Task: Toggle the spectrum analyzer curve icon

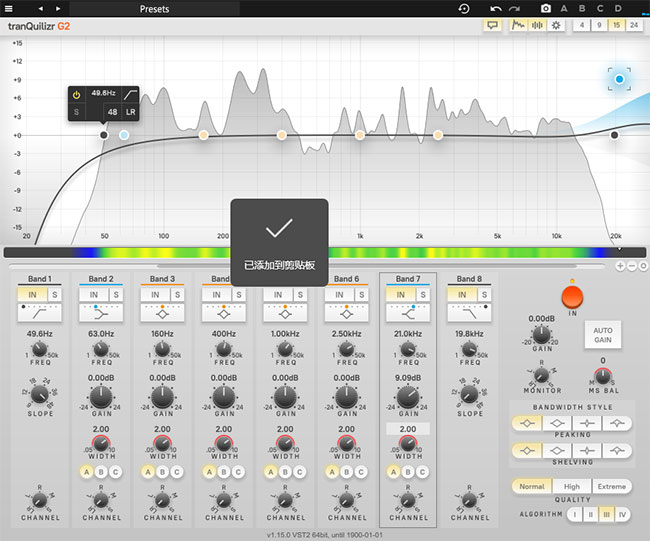Action: point(518,25)
